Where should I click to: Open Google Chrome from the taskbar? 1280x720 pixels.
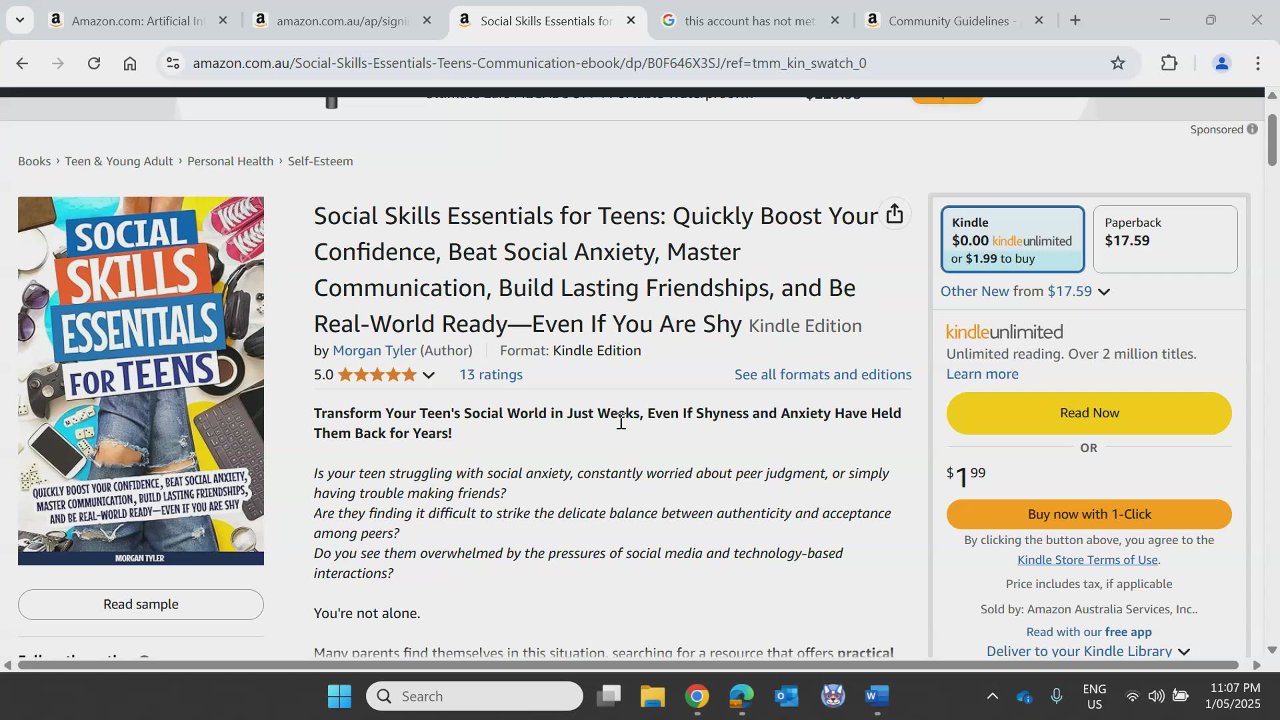pos(697,696)
